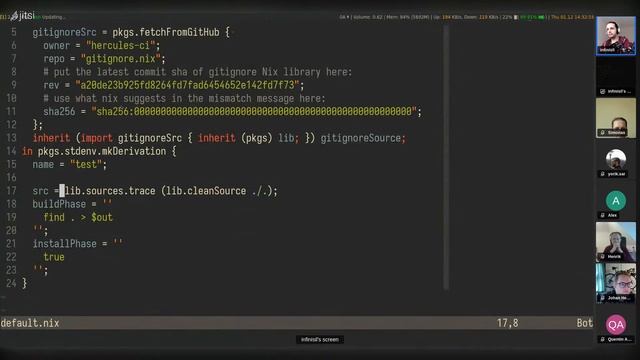Viewport: 640px width, 360px height.
Task: Click the buildPhase attribute on line 18
Action: point(59,204)
